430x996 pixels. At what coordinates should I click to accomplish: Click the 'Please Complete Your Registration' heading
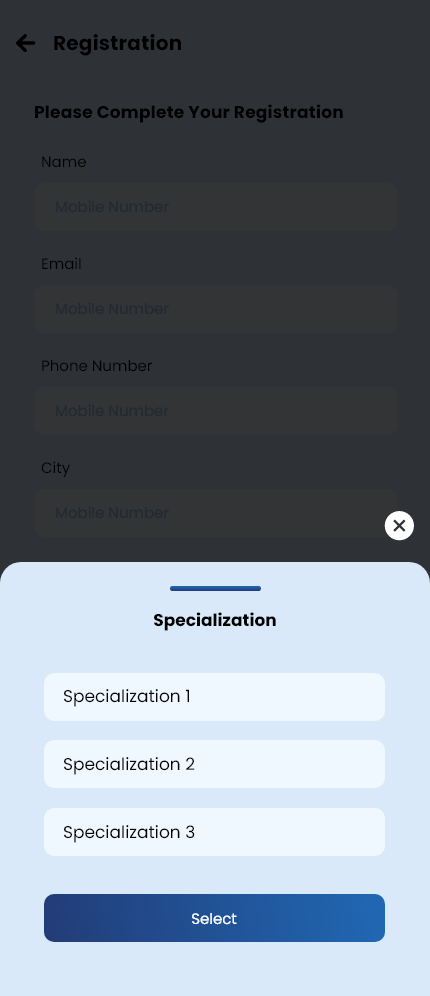(x=189, y=112)
